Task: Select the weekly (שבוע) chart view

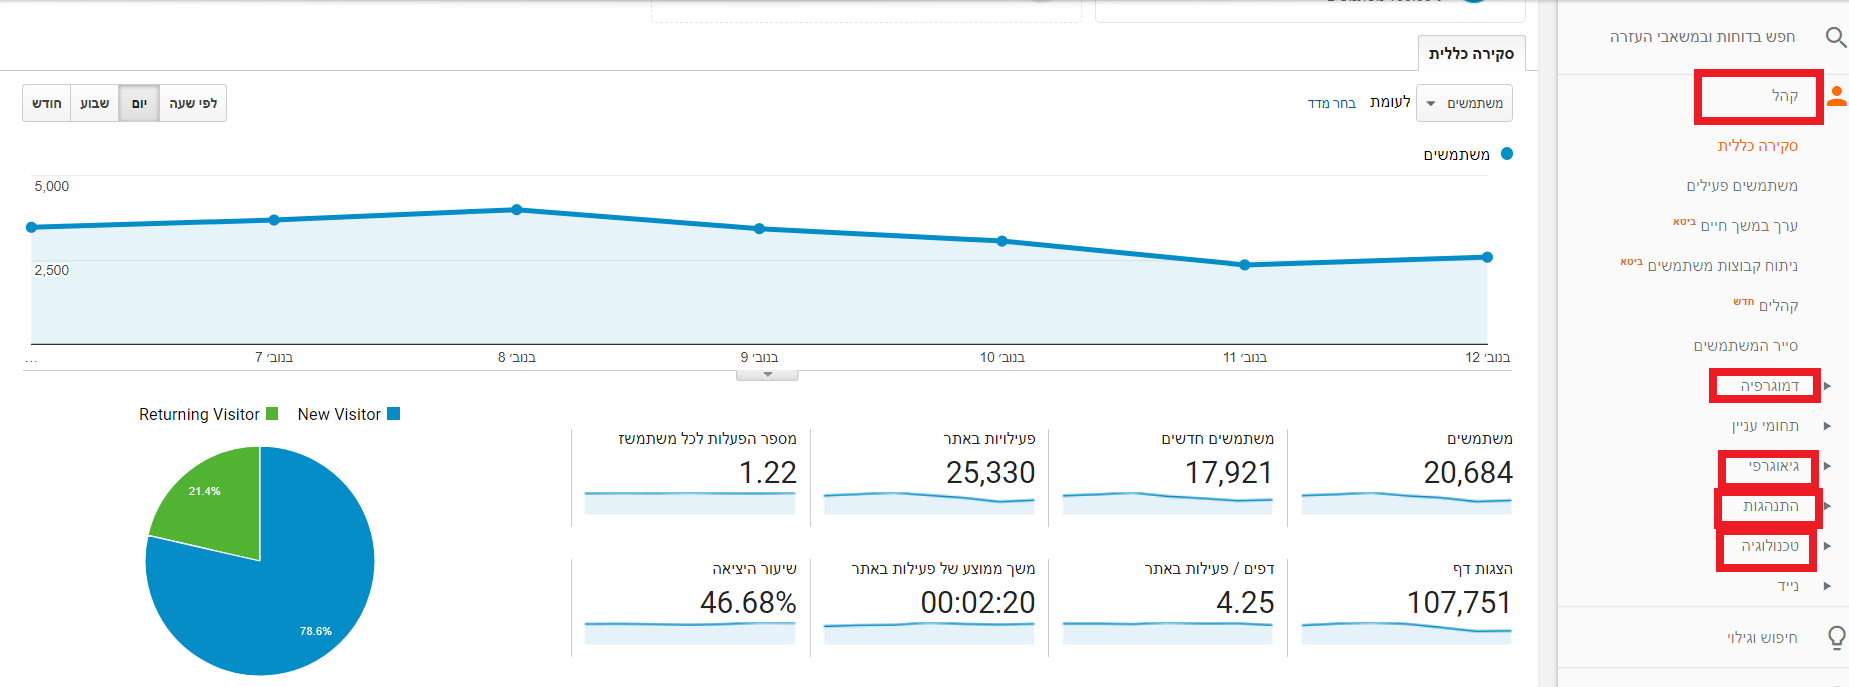Action: point(95,103)
